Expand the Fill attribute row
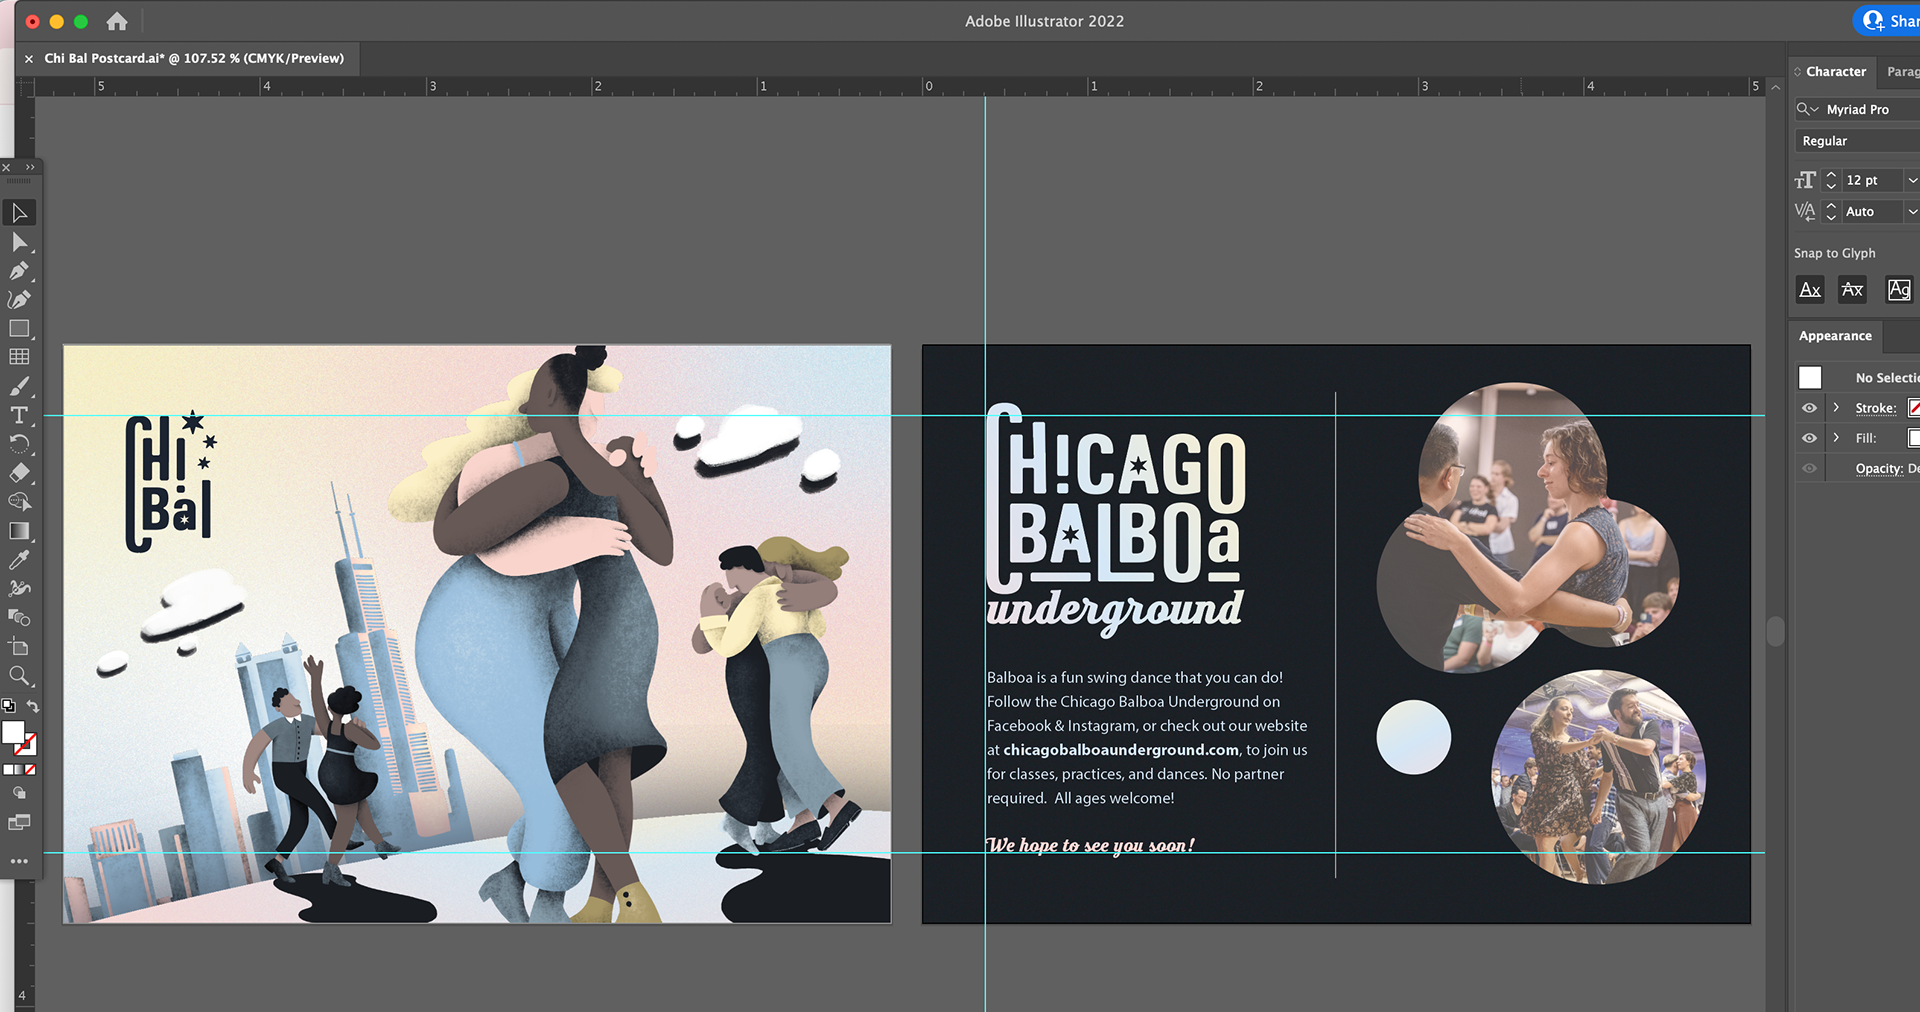This screenshot has height=1012, width=1920. coord(1836,438)
